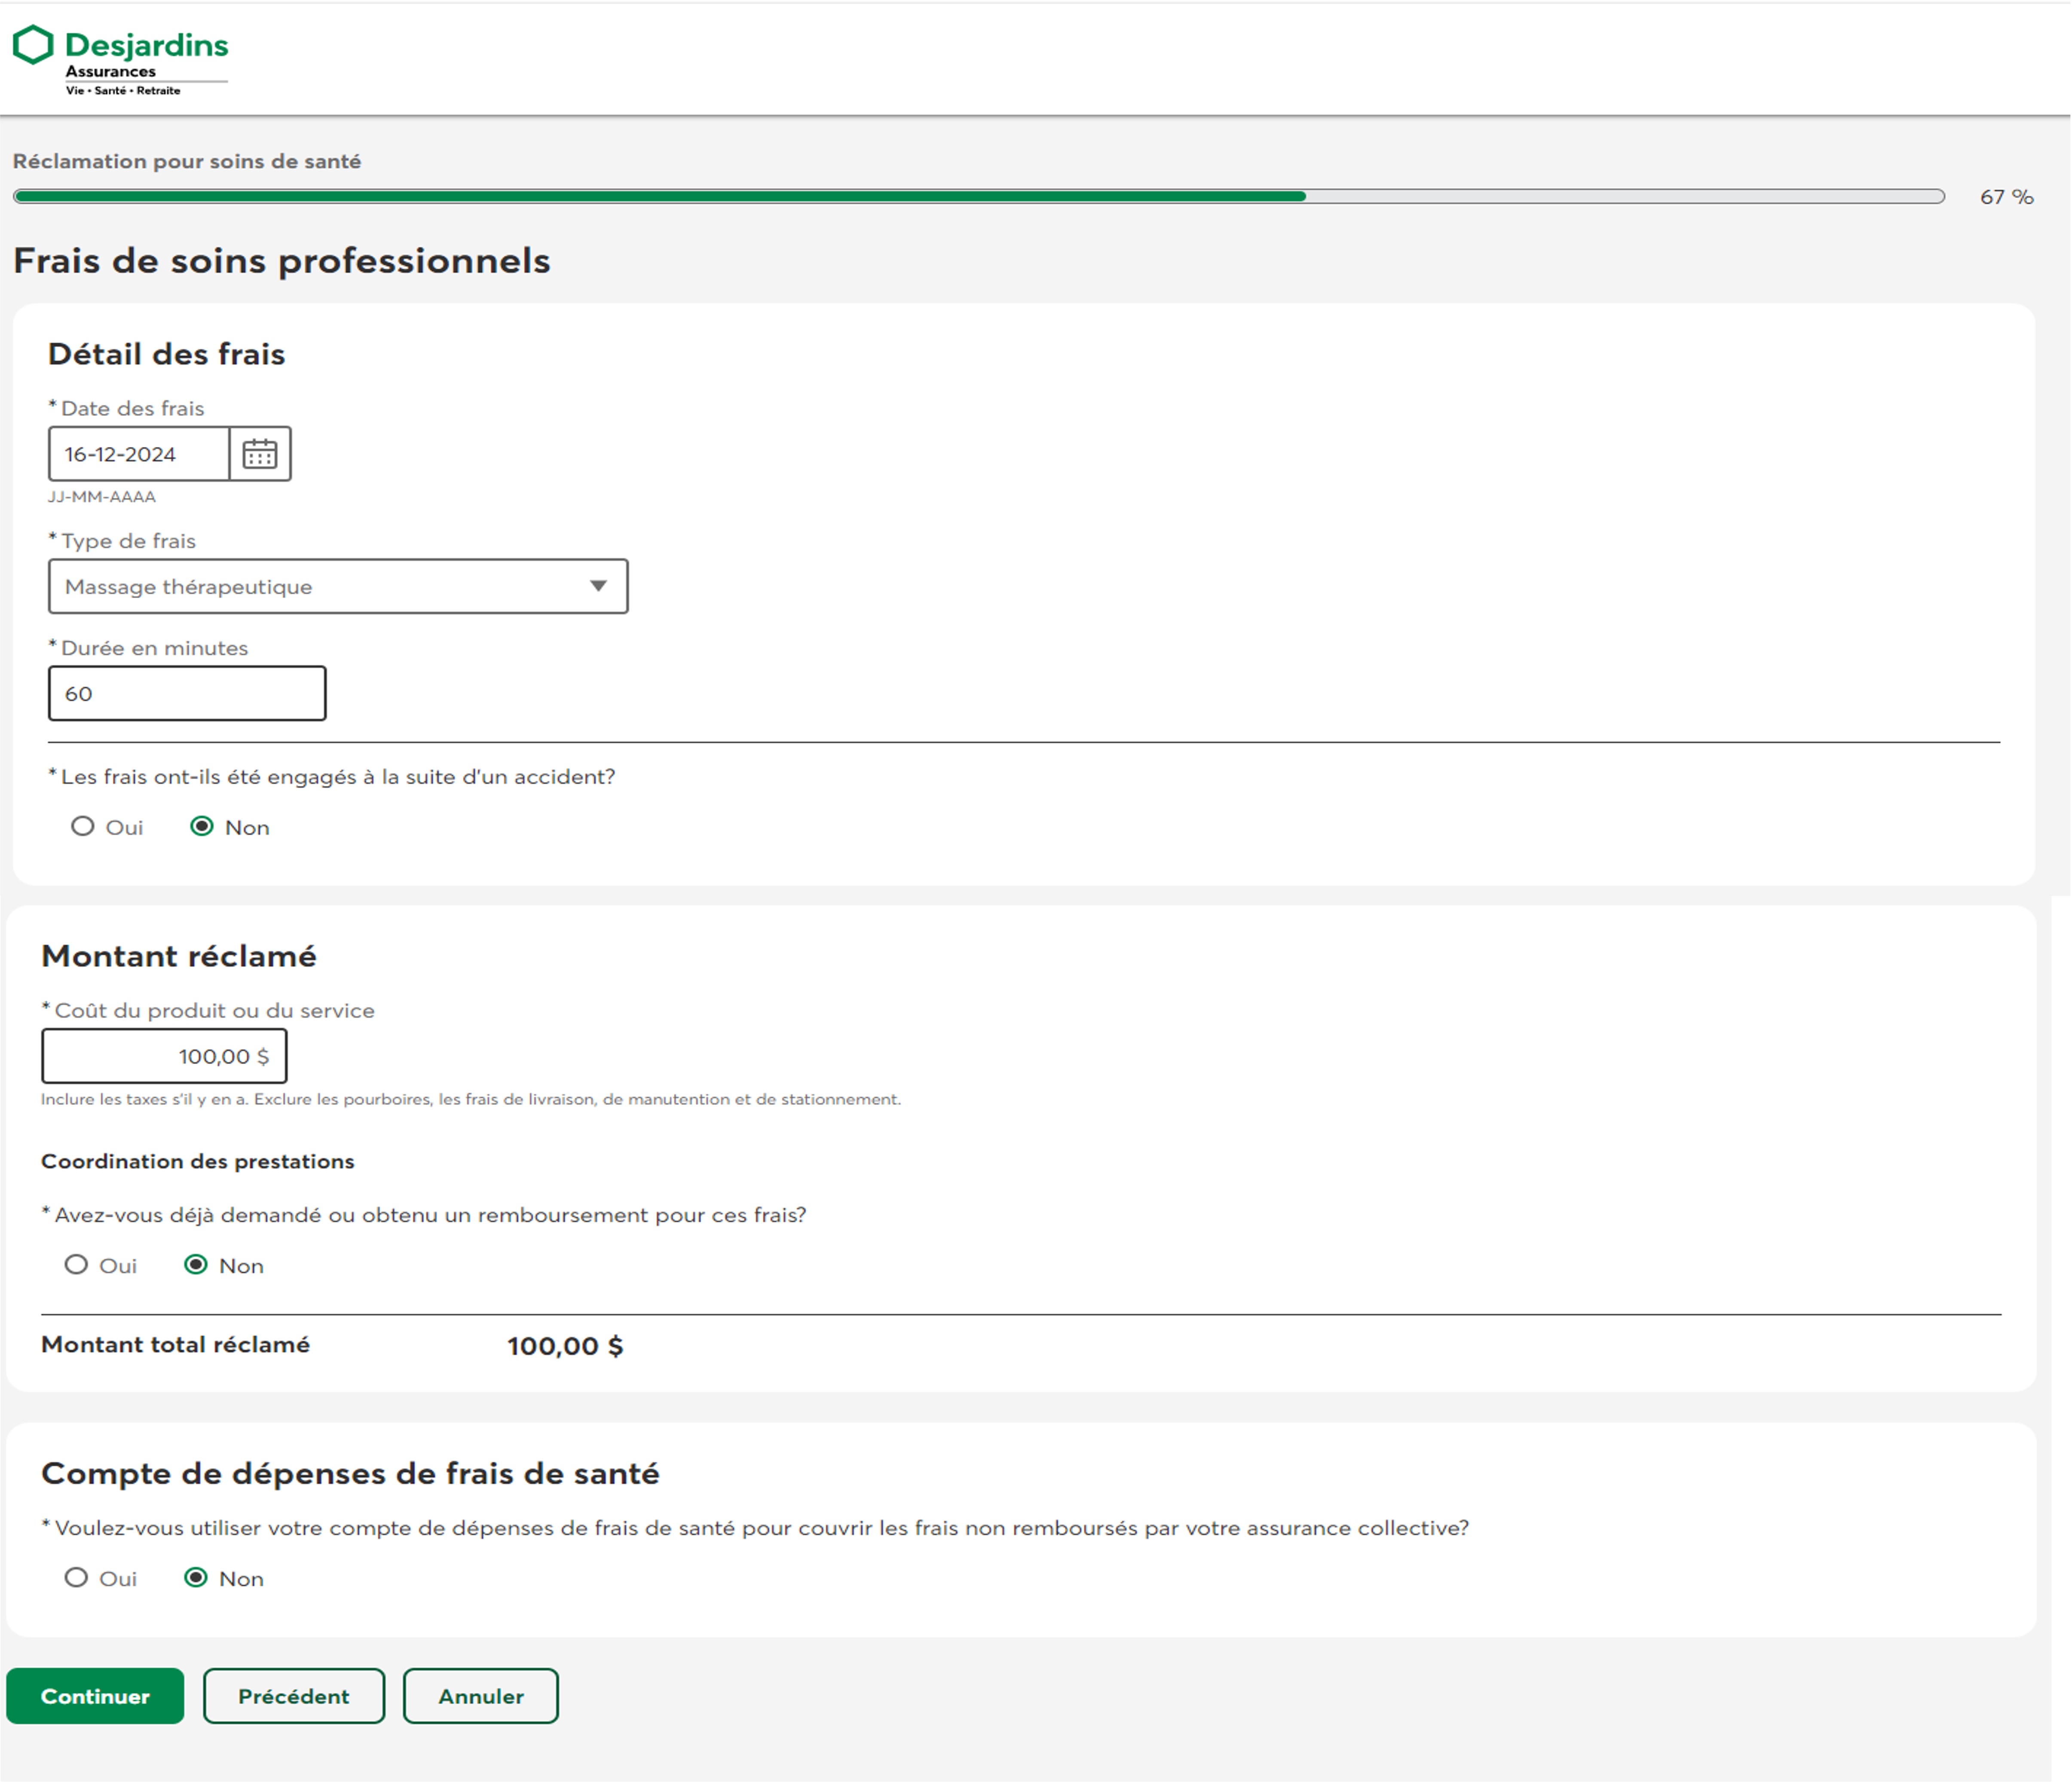This screenshot has height=1782, width=2072.
Task: Choose Non for health spending account use
Action: (196, 1578)
